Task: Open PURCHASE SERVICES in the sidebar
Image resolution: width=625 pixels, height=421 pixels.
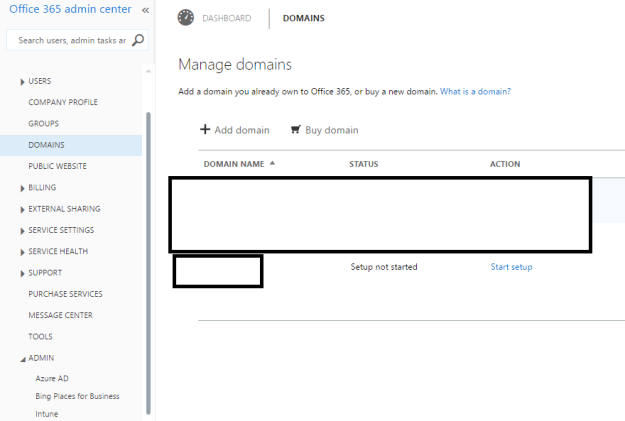Action: [65, 294]
